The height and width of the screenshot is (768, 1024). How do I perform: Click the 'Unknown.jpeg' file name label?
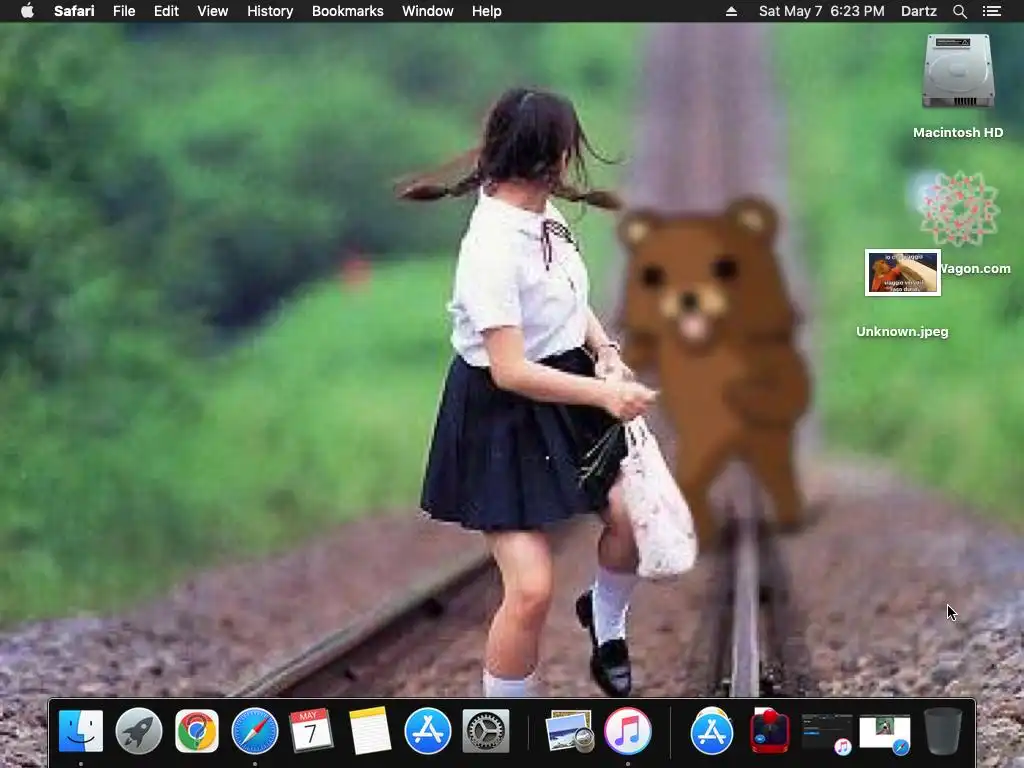[903, 332]
